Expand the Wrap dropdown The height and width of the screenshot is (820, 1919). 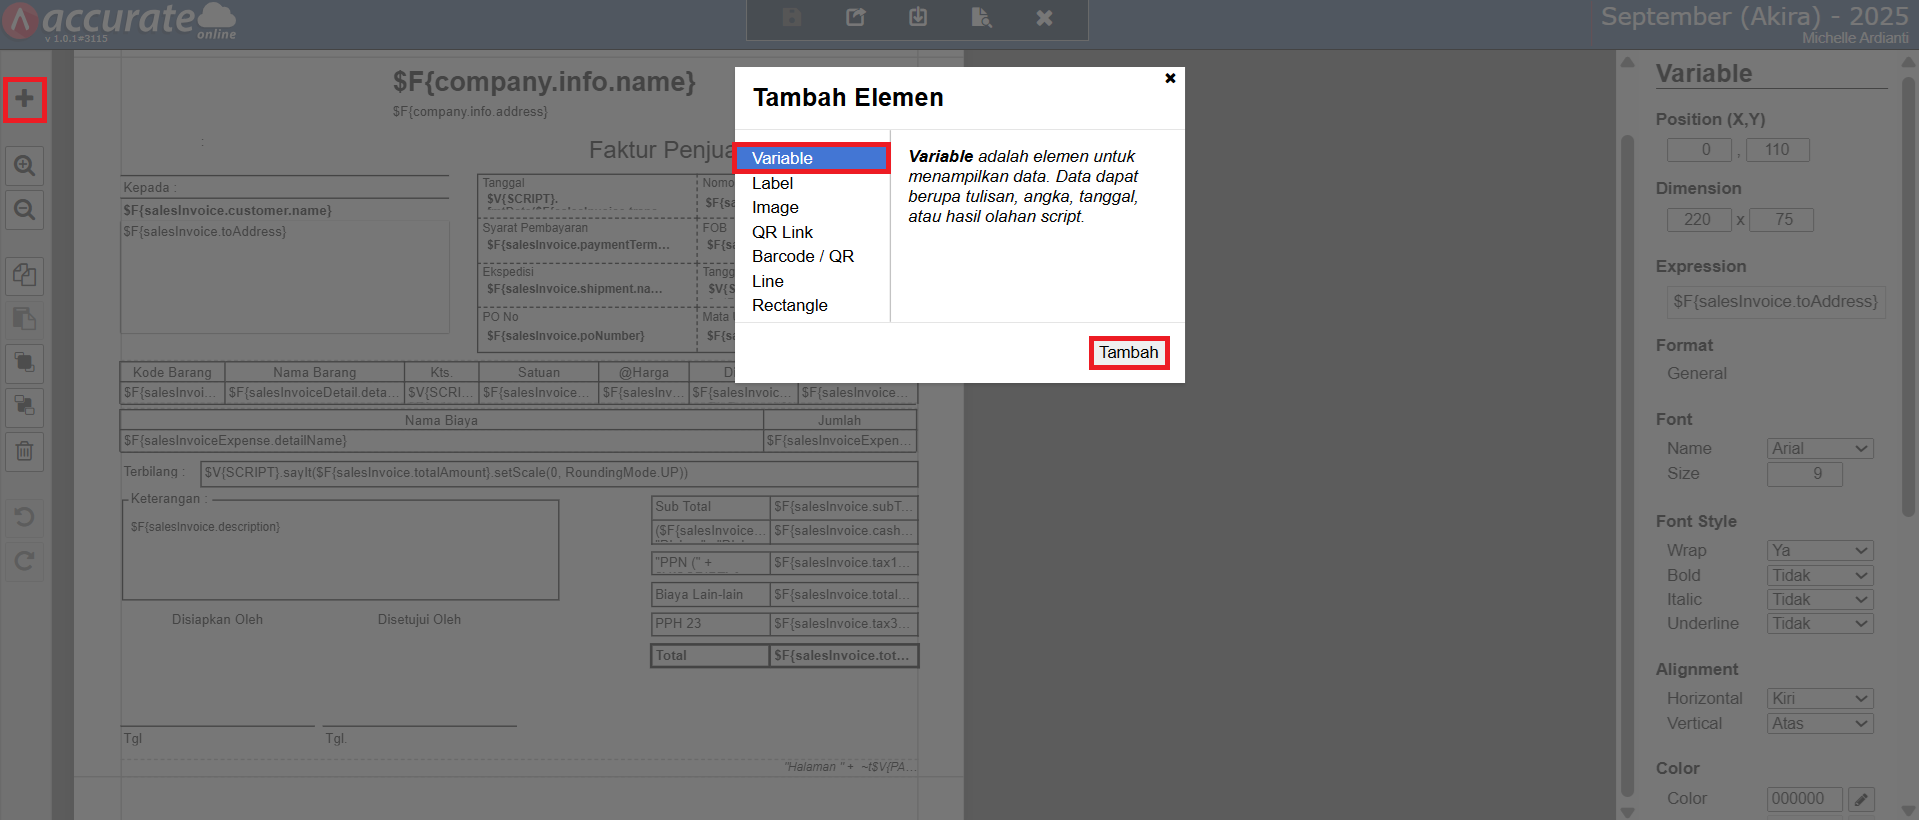[x=1819, y=551]
